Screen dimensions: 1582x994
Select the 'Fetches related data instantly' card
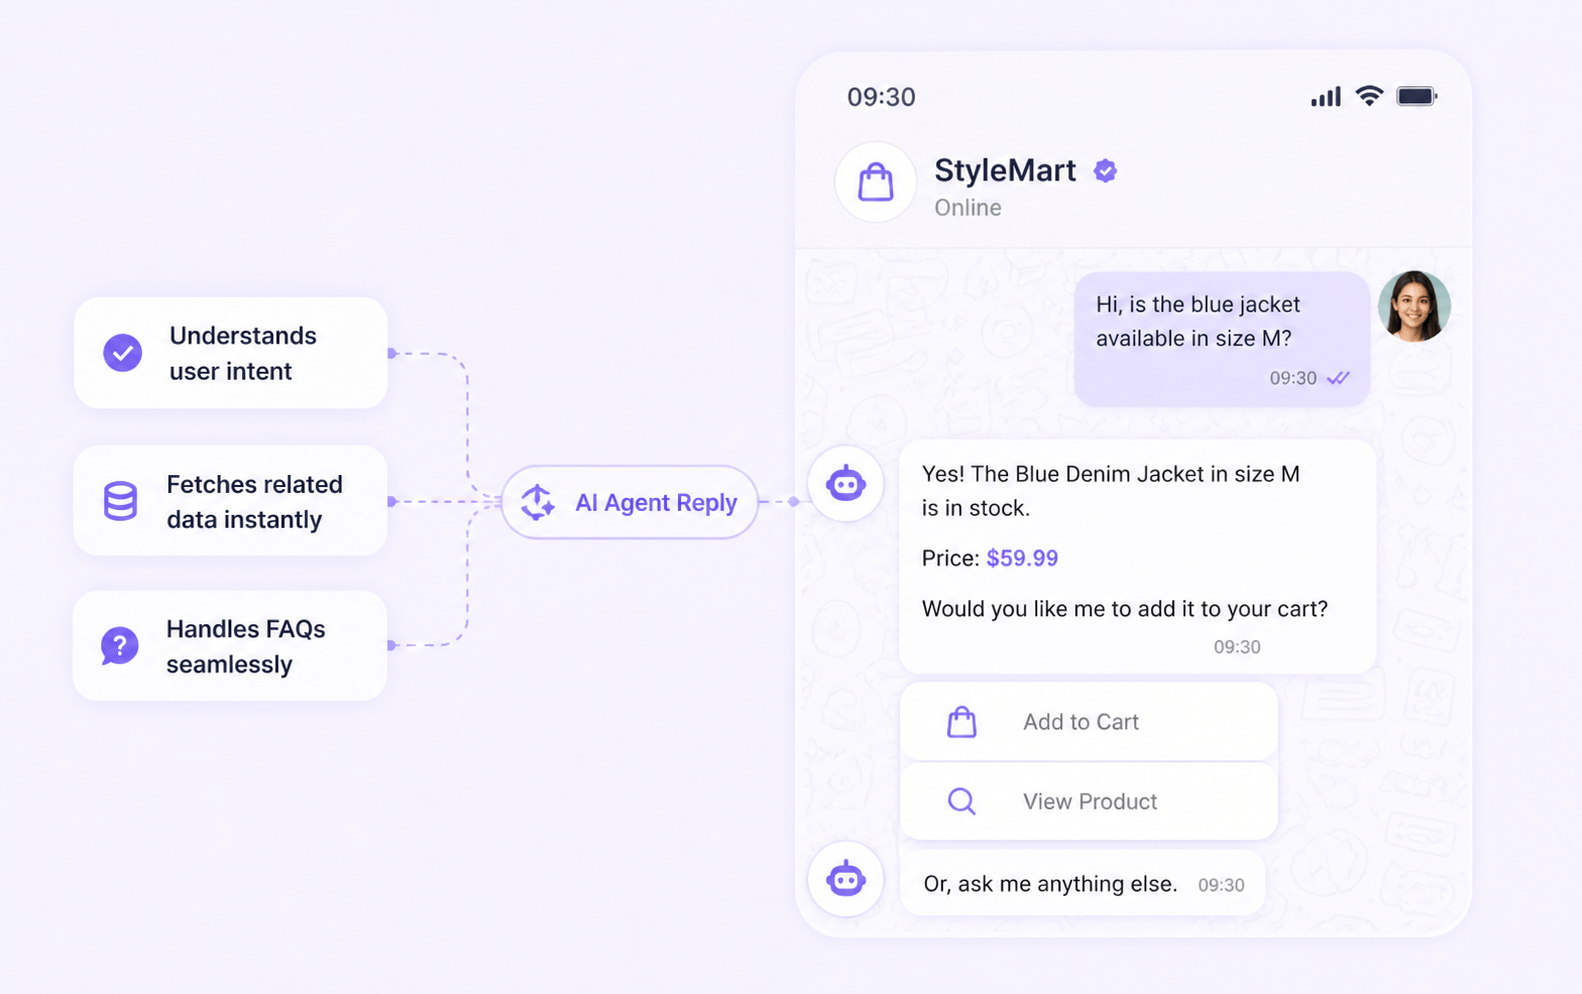tap(231, 501)
